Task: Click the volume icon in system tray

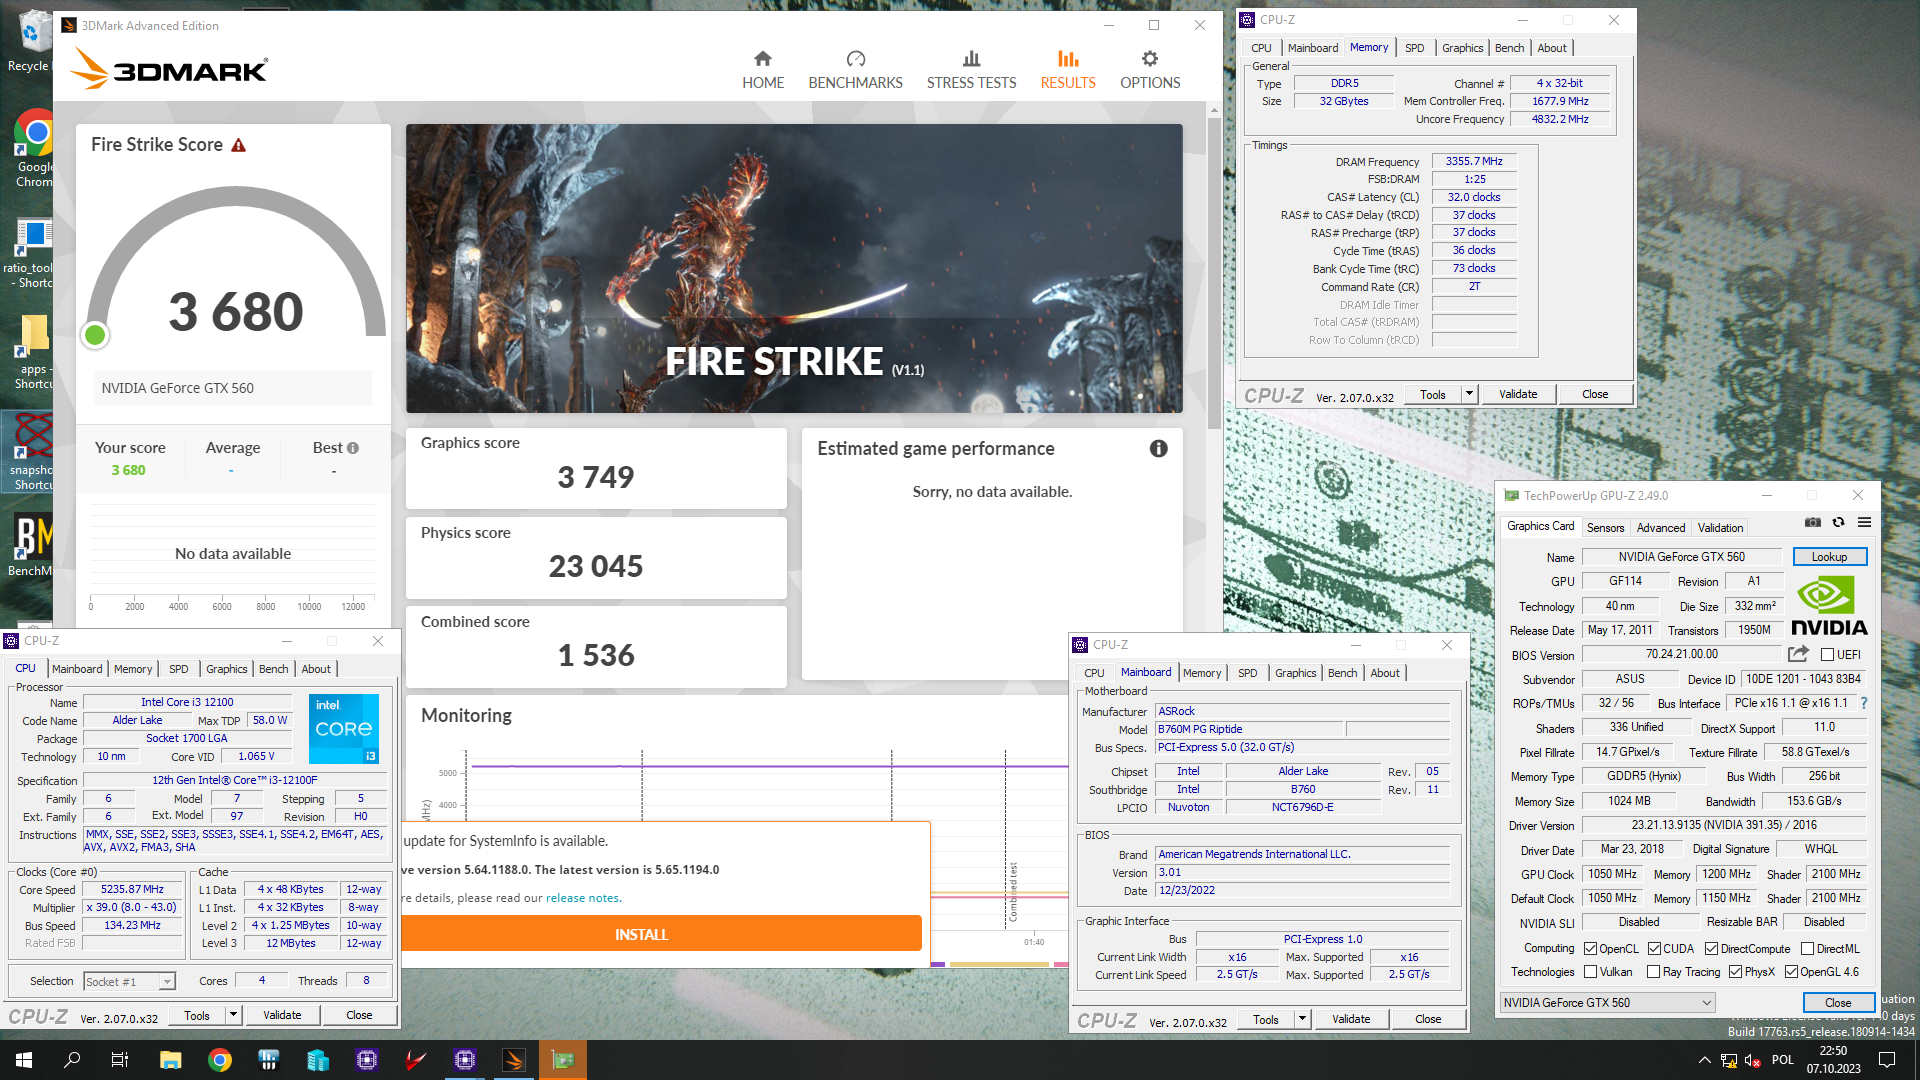Action: click(x=1752, y=1060)
